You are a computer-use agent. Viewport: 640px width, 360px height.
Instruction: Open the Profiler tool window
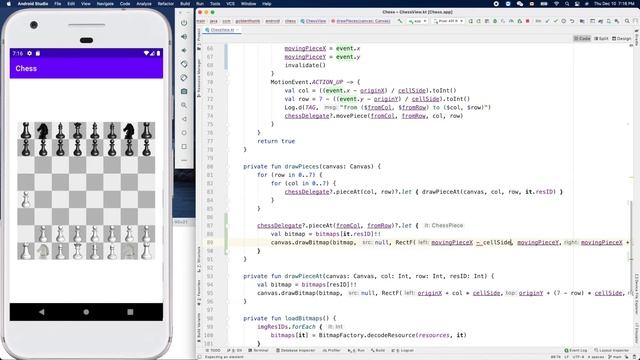pyautogui.click(x=331, y=350)
